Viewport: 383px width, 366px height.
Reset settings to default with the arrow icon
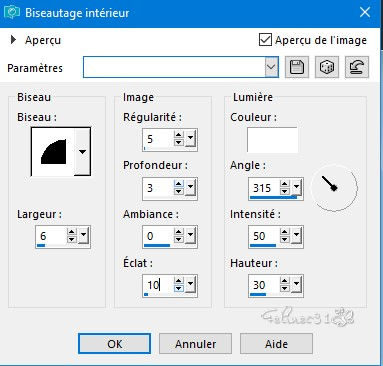coord(357,68)
